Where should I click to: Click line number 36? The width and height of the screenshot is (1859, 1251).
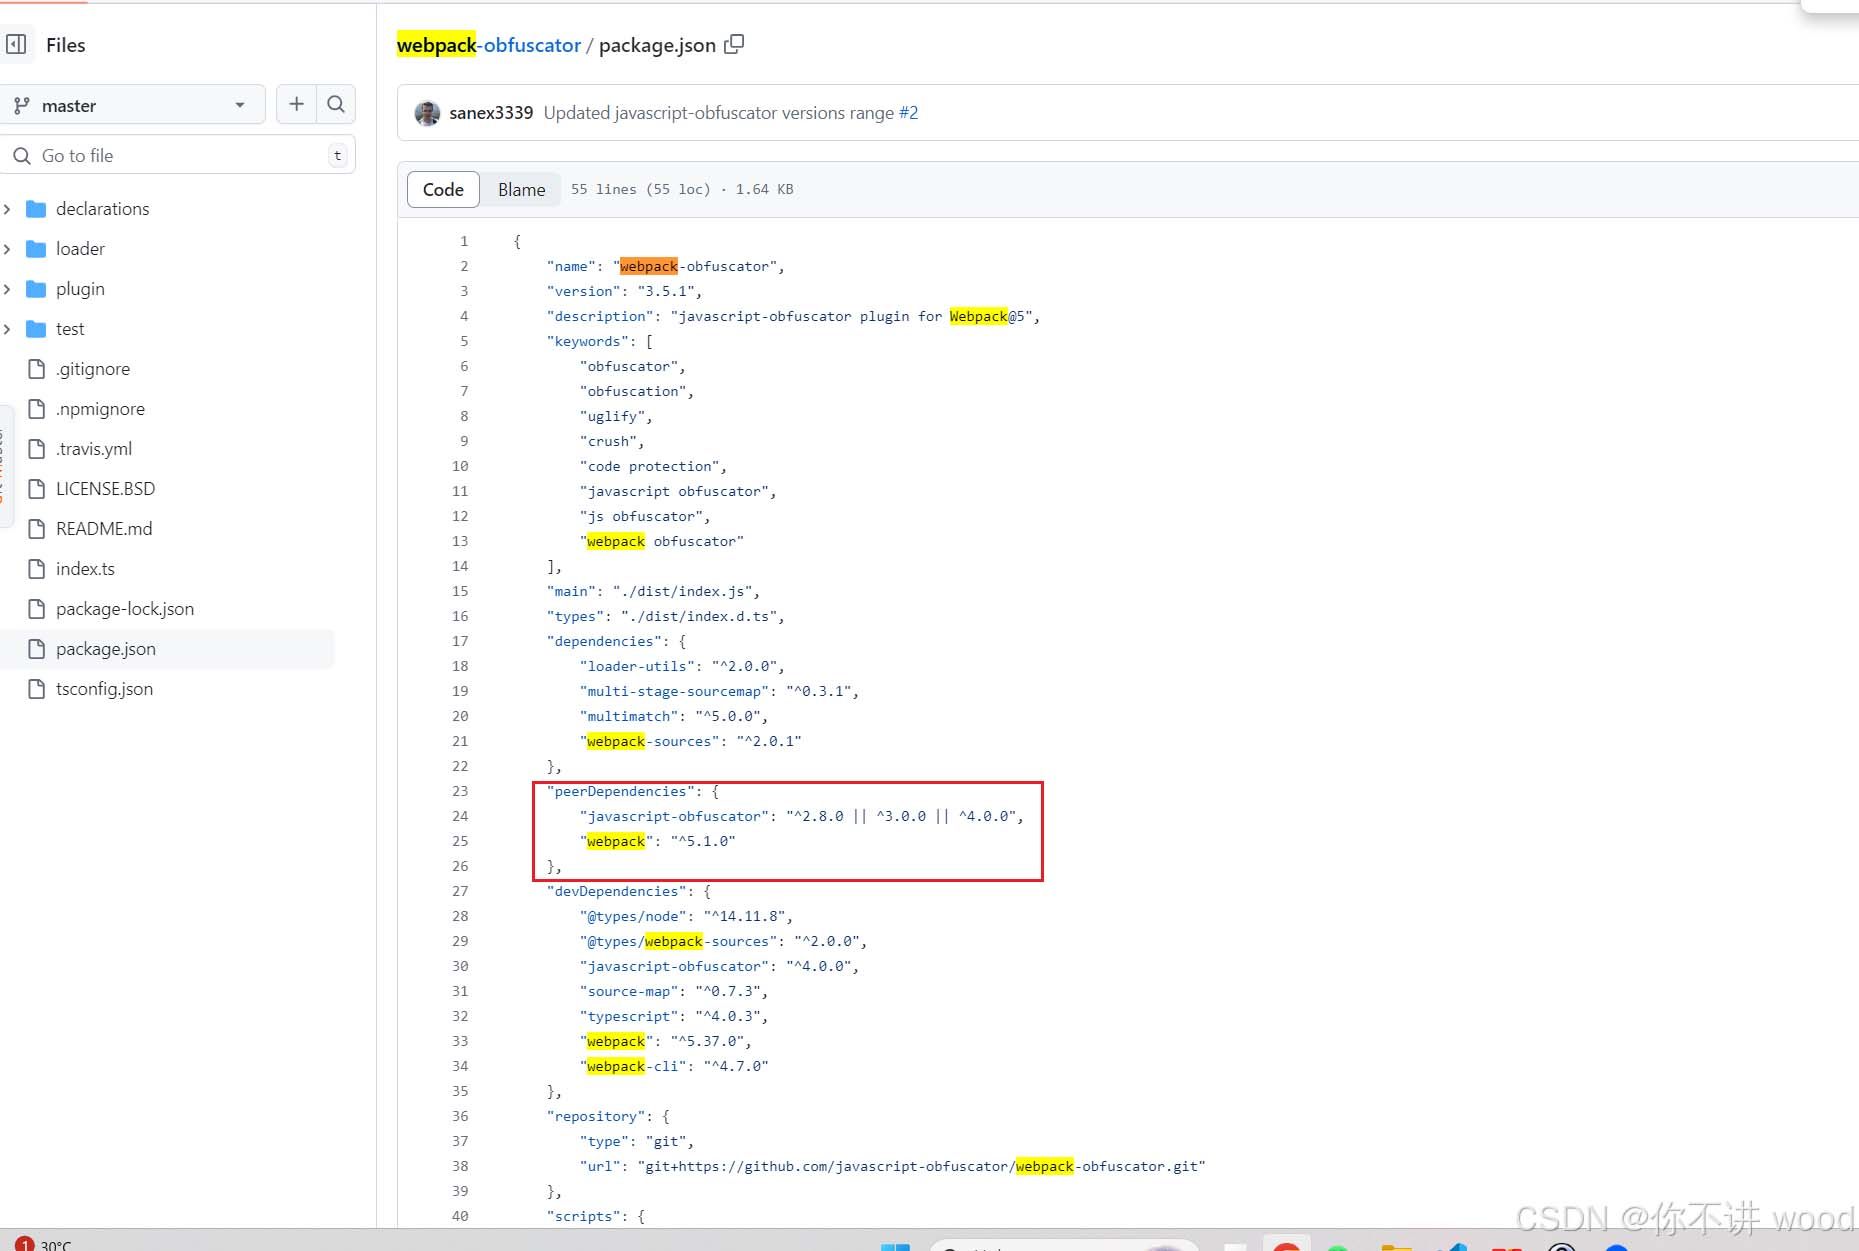coord(460,1116)
